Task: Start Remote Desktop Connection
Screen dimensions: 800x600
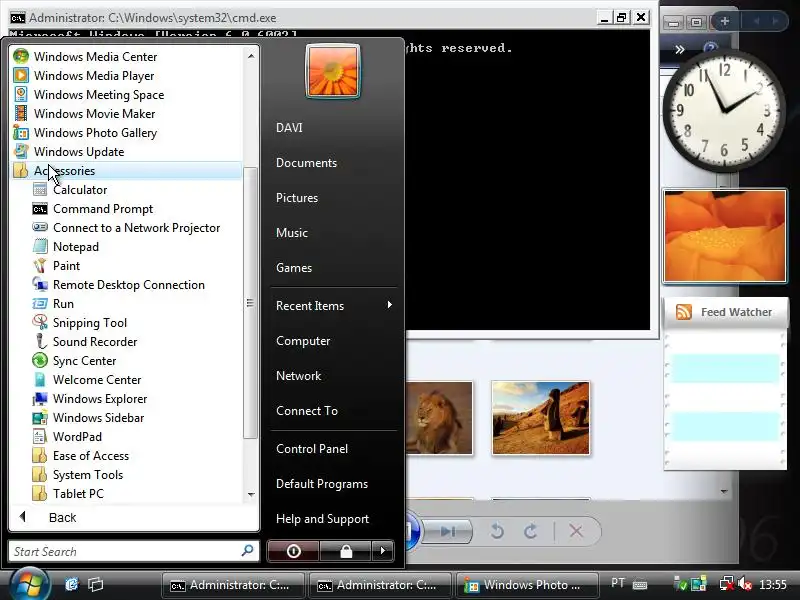Action: pos(127,285)
